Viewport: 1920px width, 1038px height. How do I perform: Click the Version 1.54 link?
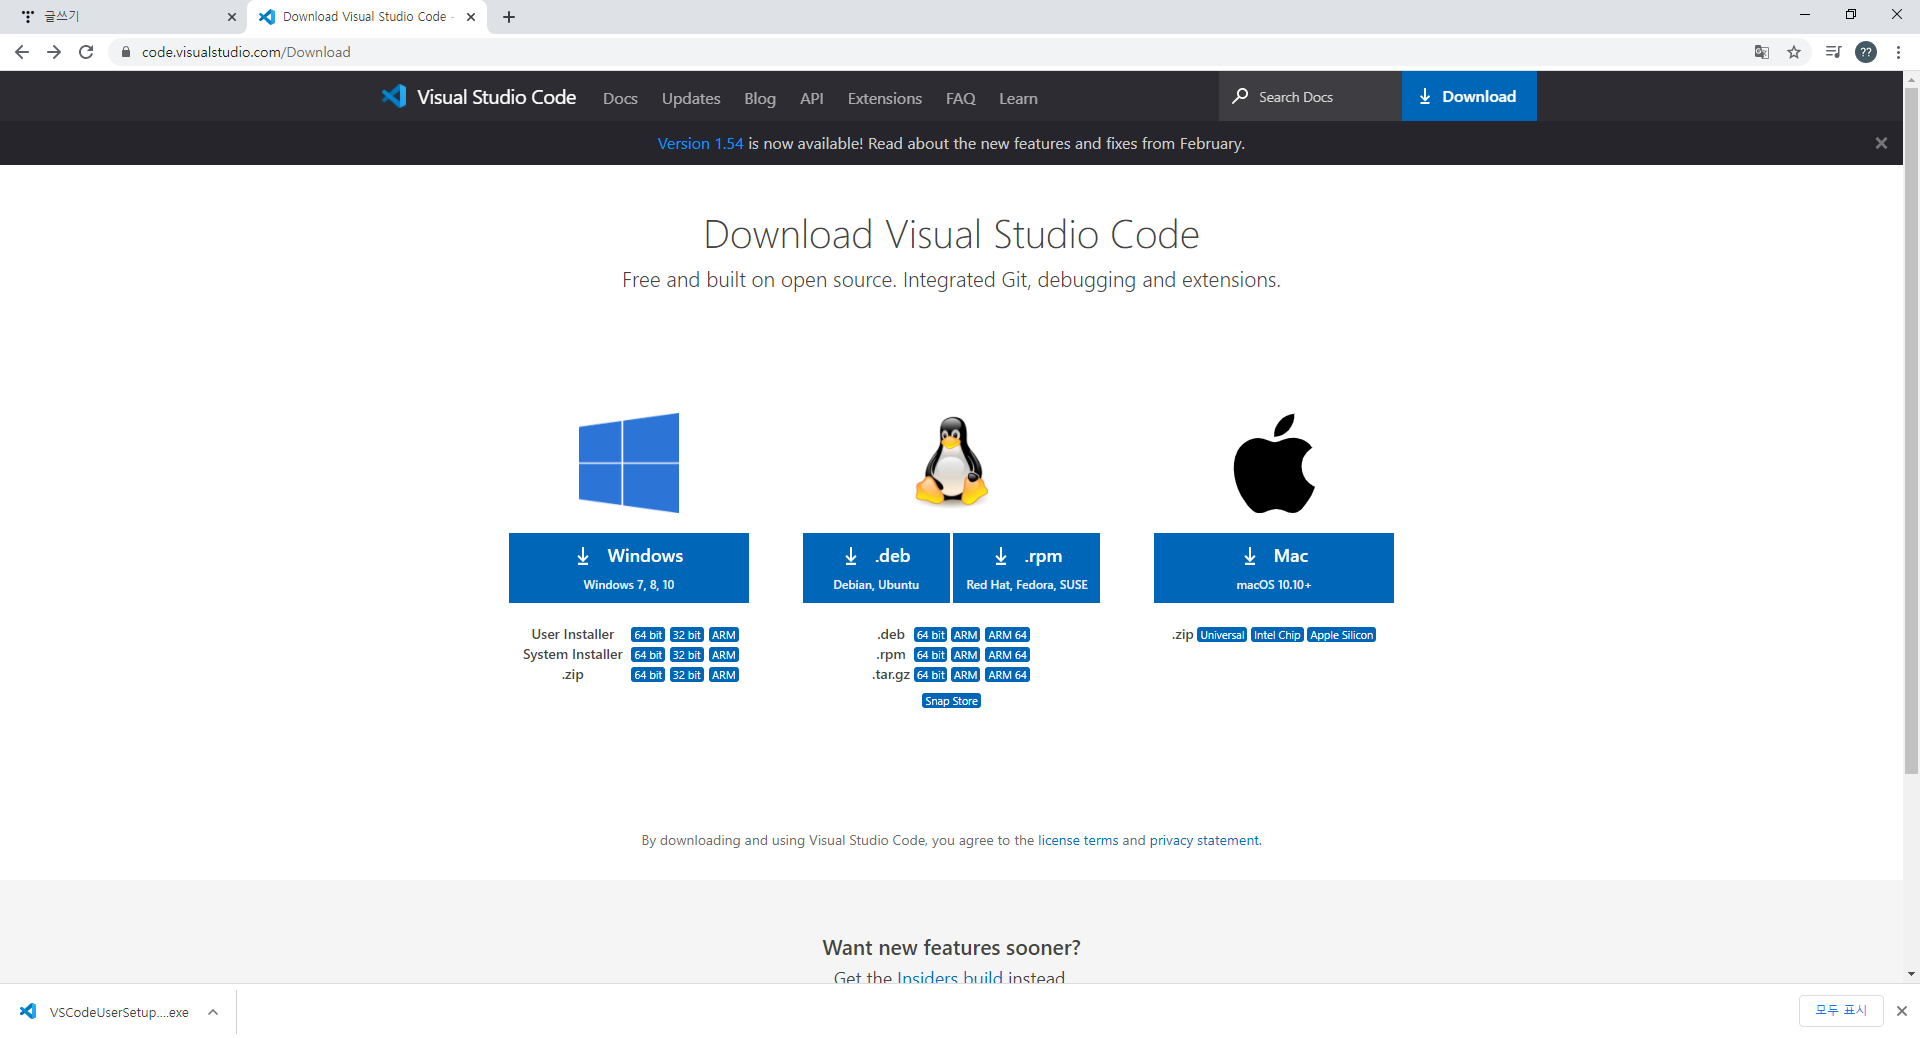[x=700, y=143]
